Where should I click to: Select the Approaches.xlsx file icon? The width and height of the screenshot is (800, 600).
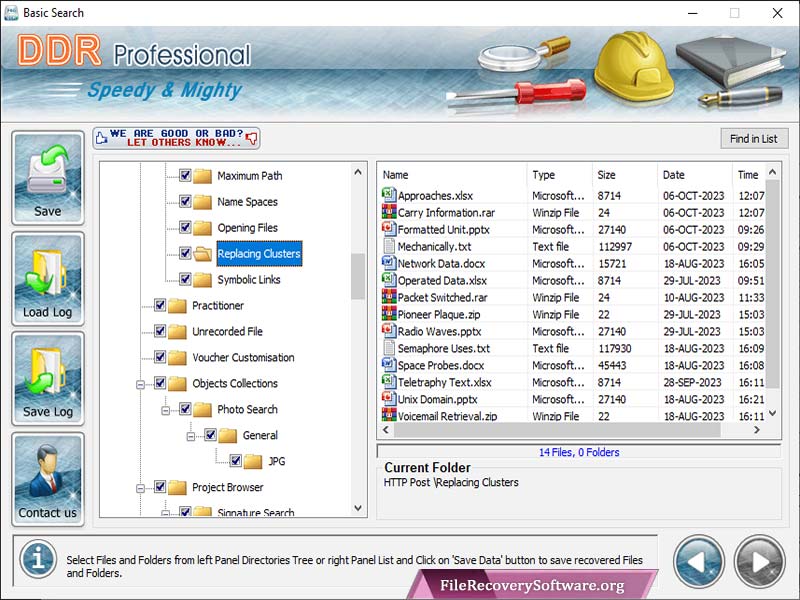[389, 194]
